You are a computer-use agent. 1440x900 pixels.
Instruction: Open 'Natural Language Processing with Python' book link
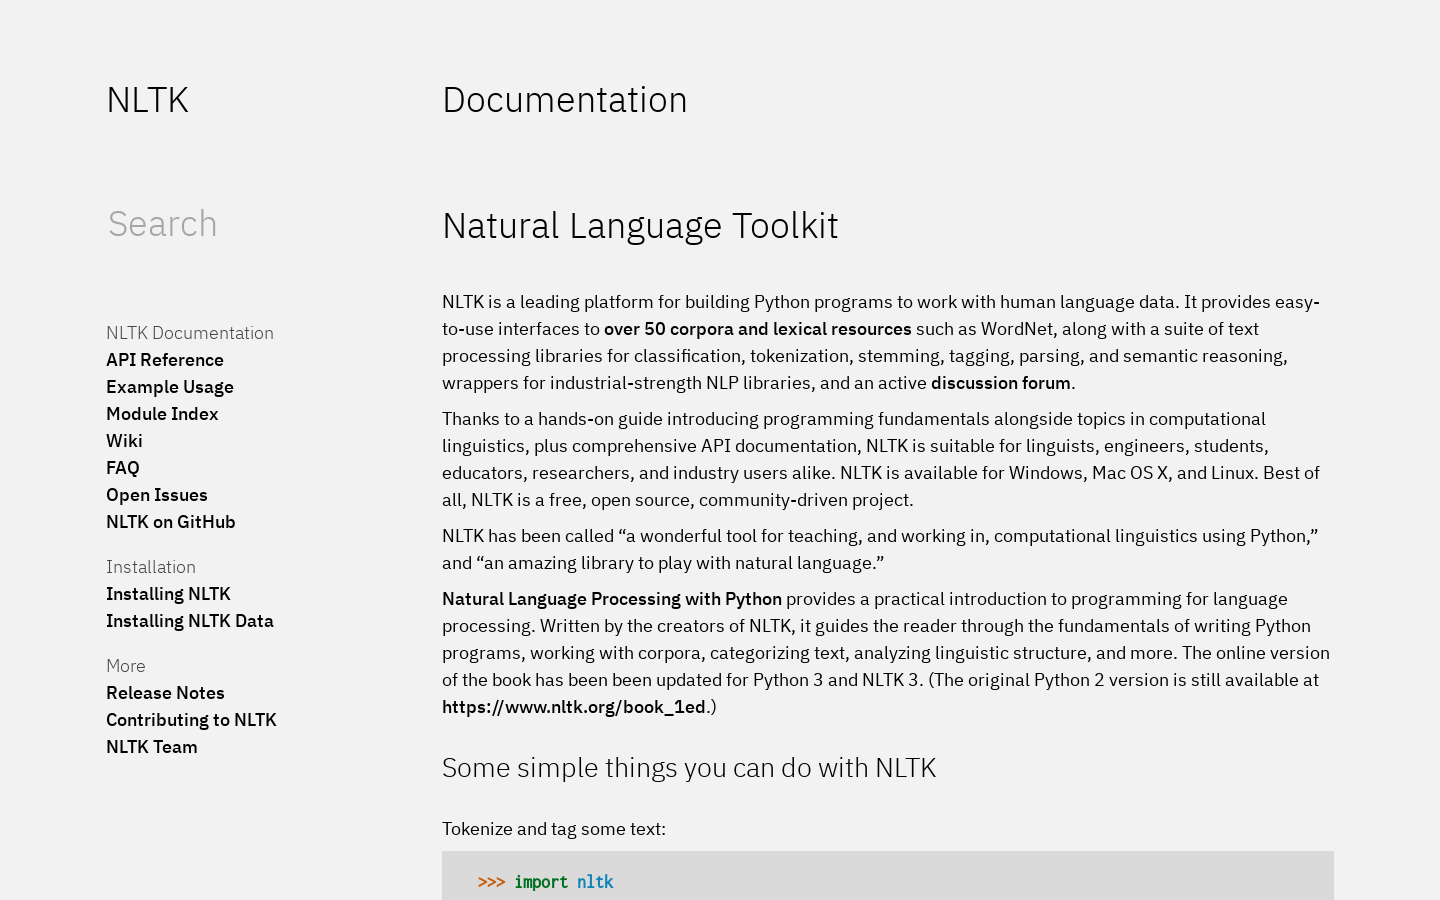pyautogui.click(x=612, y=599)
